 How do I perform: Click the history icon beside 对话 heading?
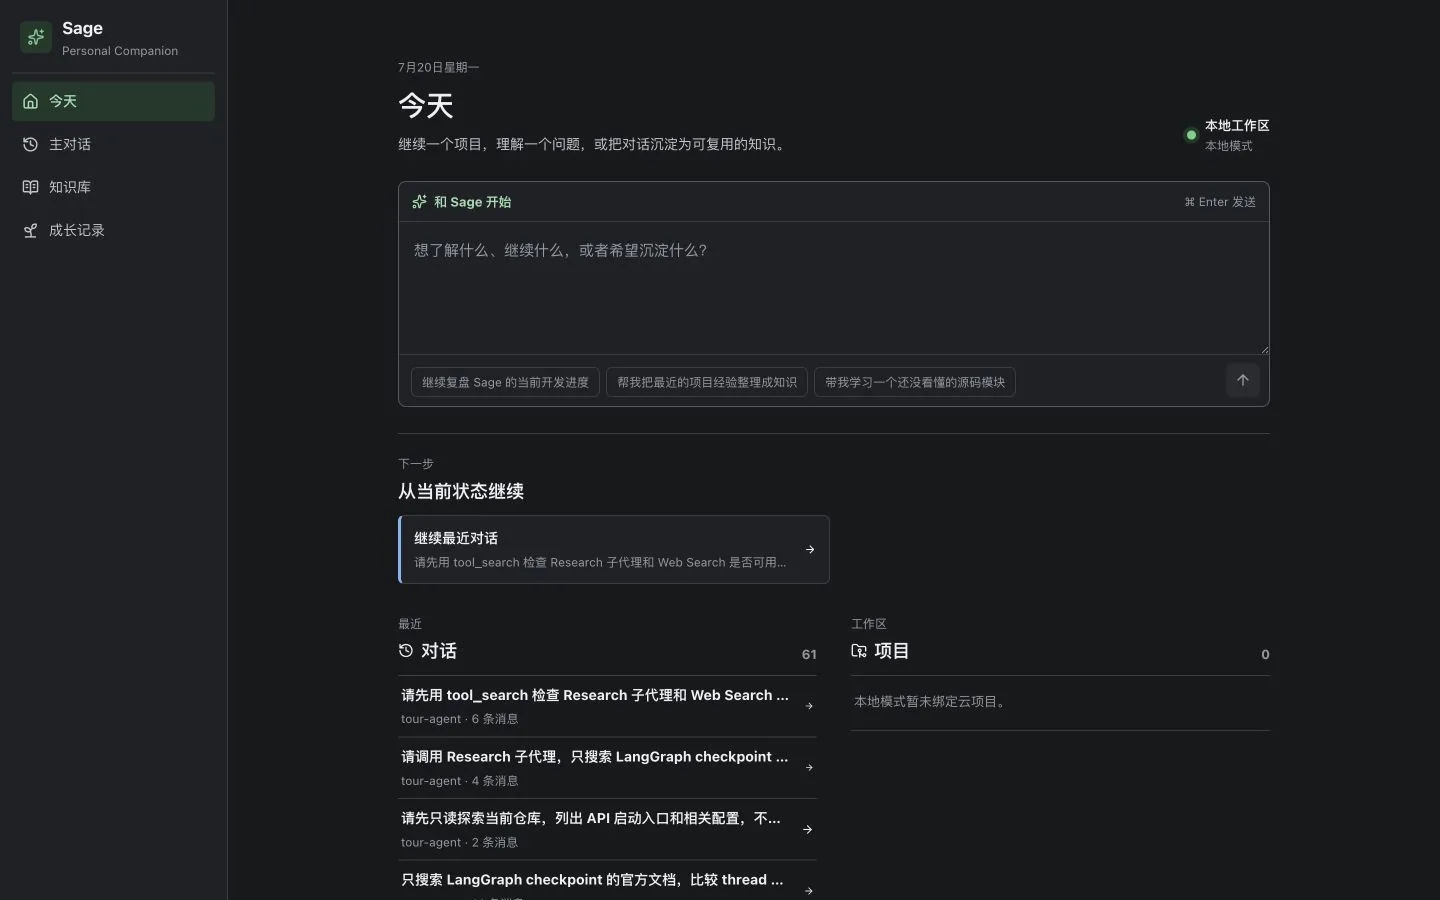(406, 651)
